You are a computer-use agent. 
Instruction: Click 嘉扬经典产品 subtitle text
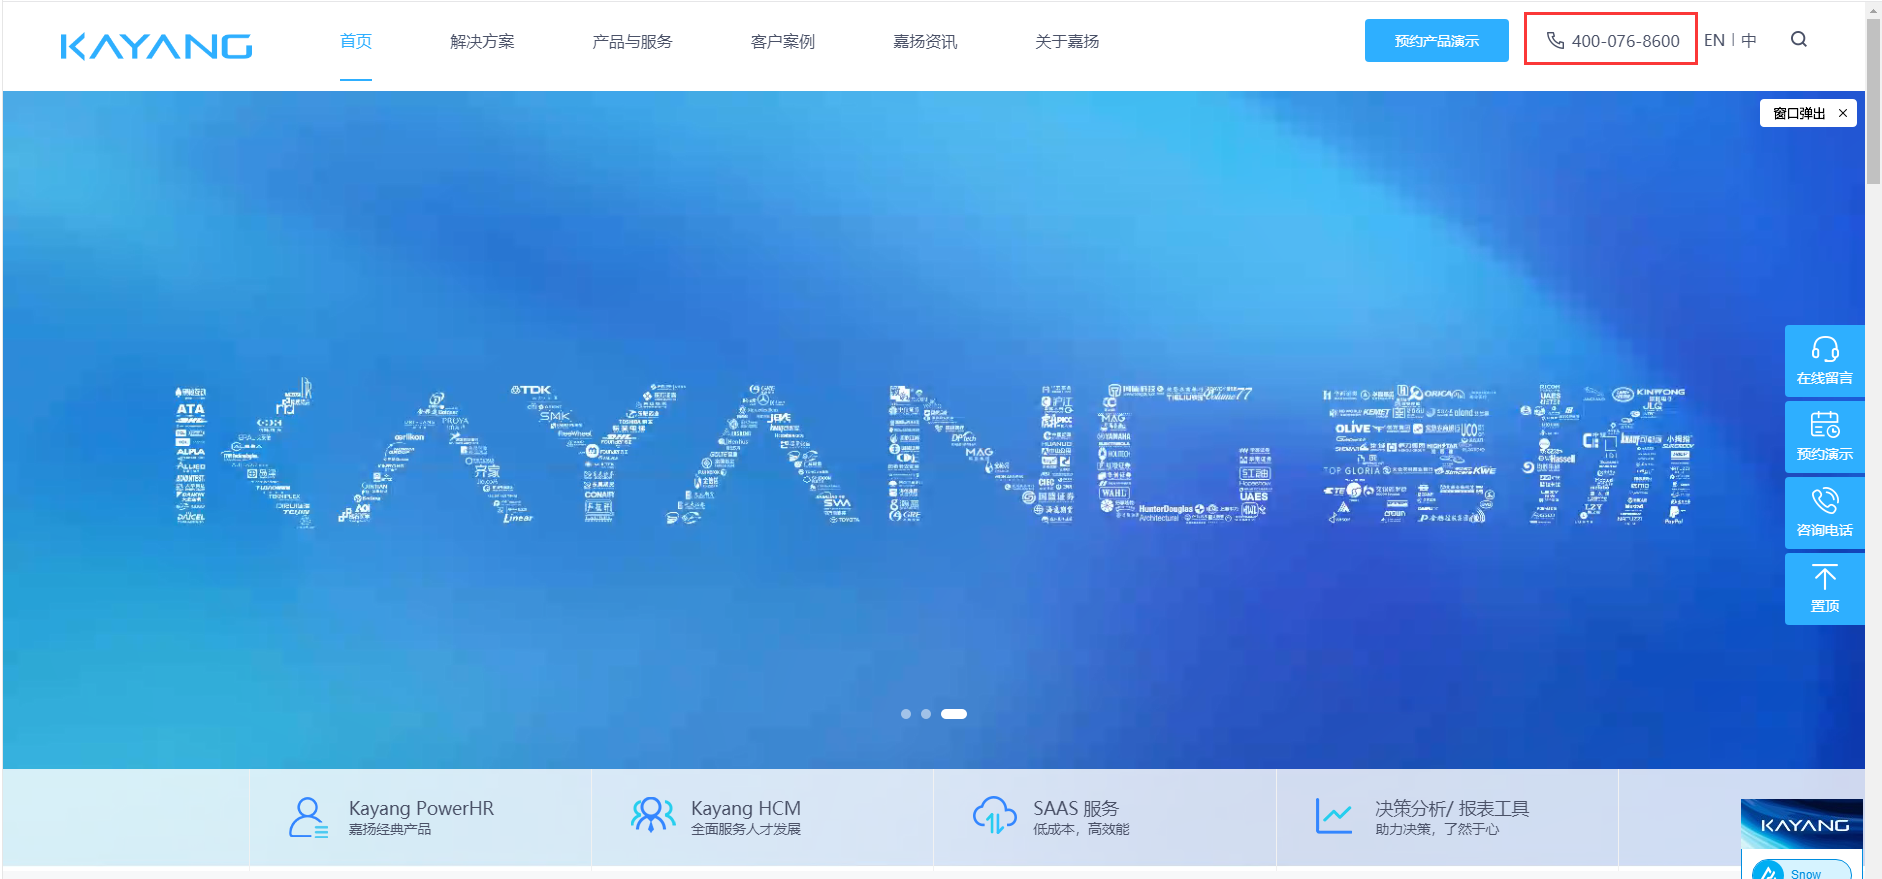(390, 829)
